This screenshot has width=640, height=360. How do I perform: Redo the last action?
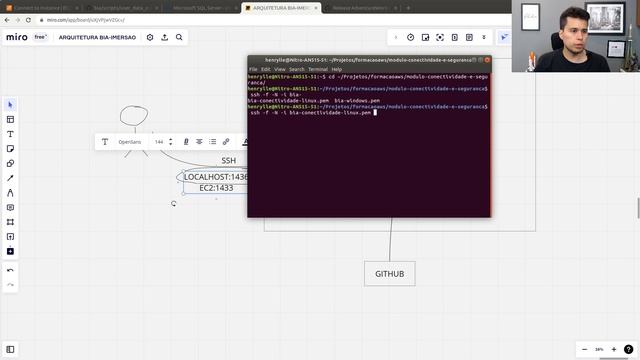tap(10, 285)
